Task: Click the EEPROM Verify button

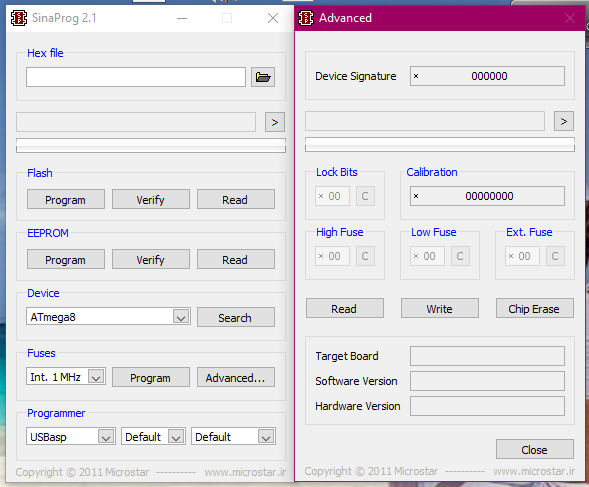Action: click(151, 259)
